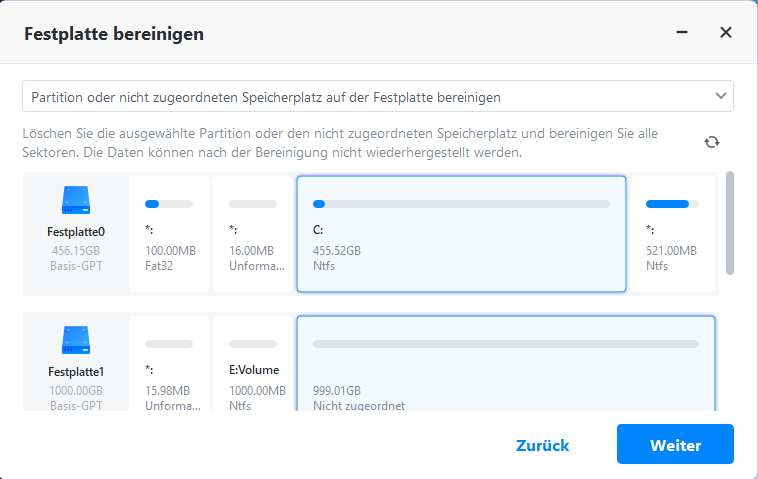Select the Festplatte0 disk icon
Viewport: 758px width, 479px height.
pos(76,200)
